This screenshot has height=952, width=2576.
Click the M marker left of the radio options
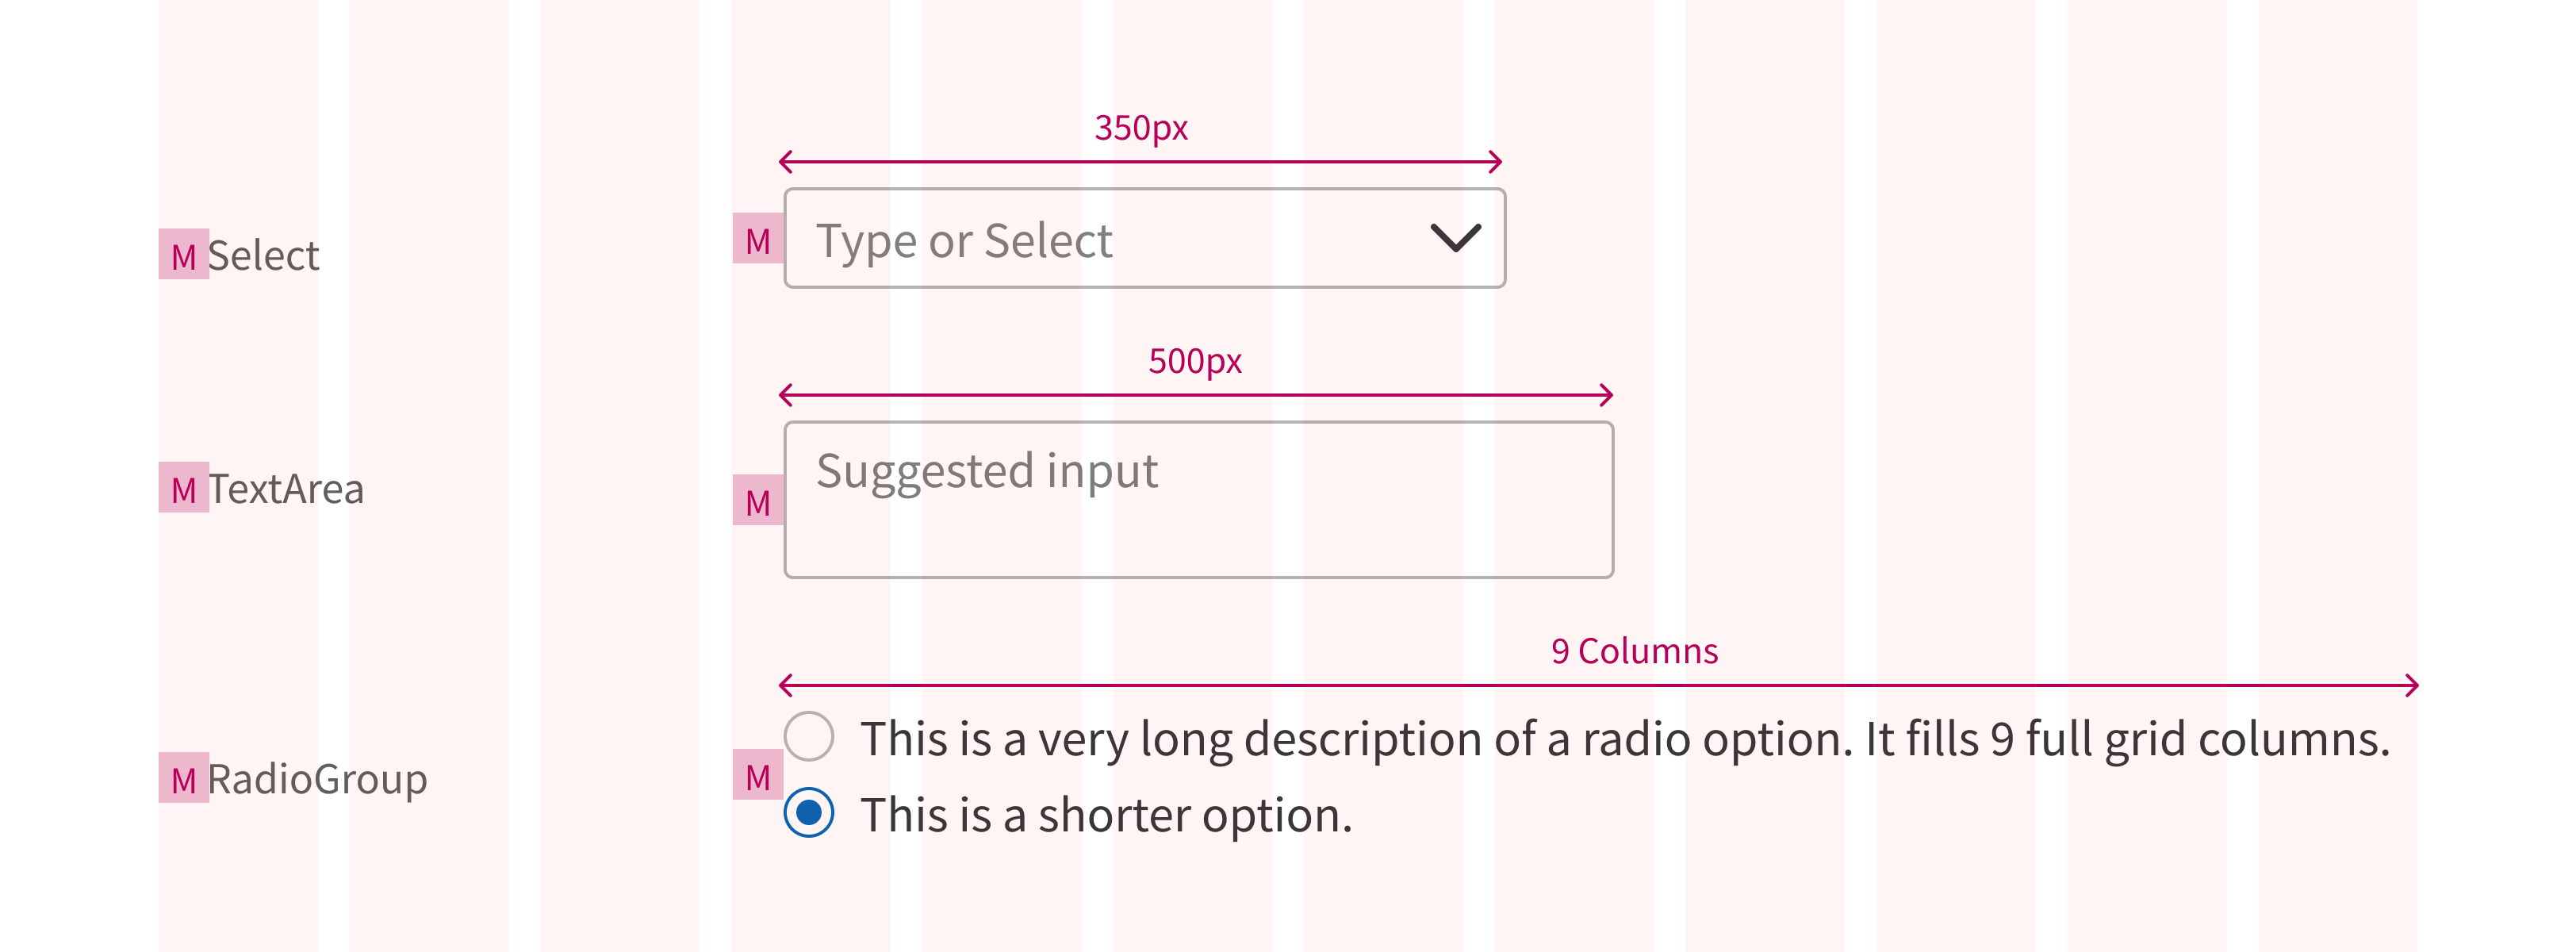(758, 774)
